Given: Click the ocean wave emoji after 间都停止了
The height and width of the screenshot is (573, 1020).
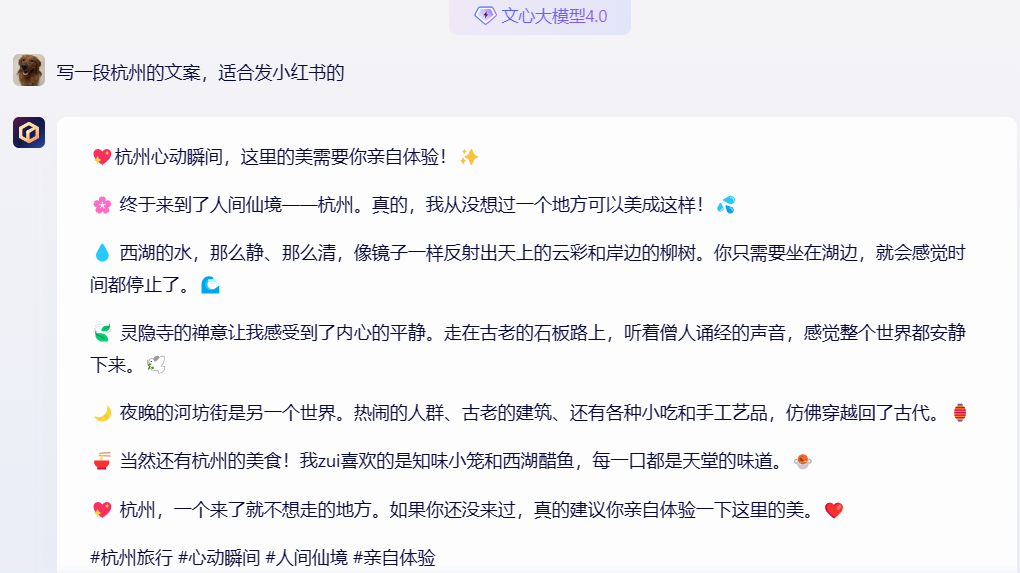Looking at the screenshot, I should (210, 285).
